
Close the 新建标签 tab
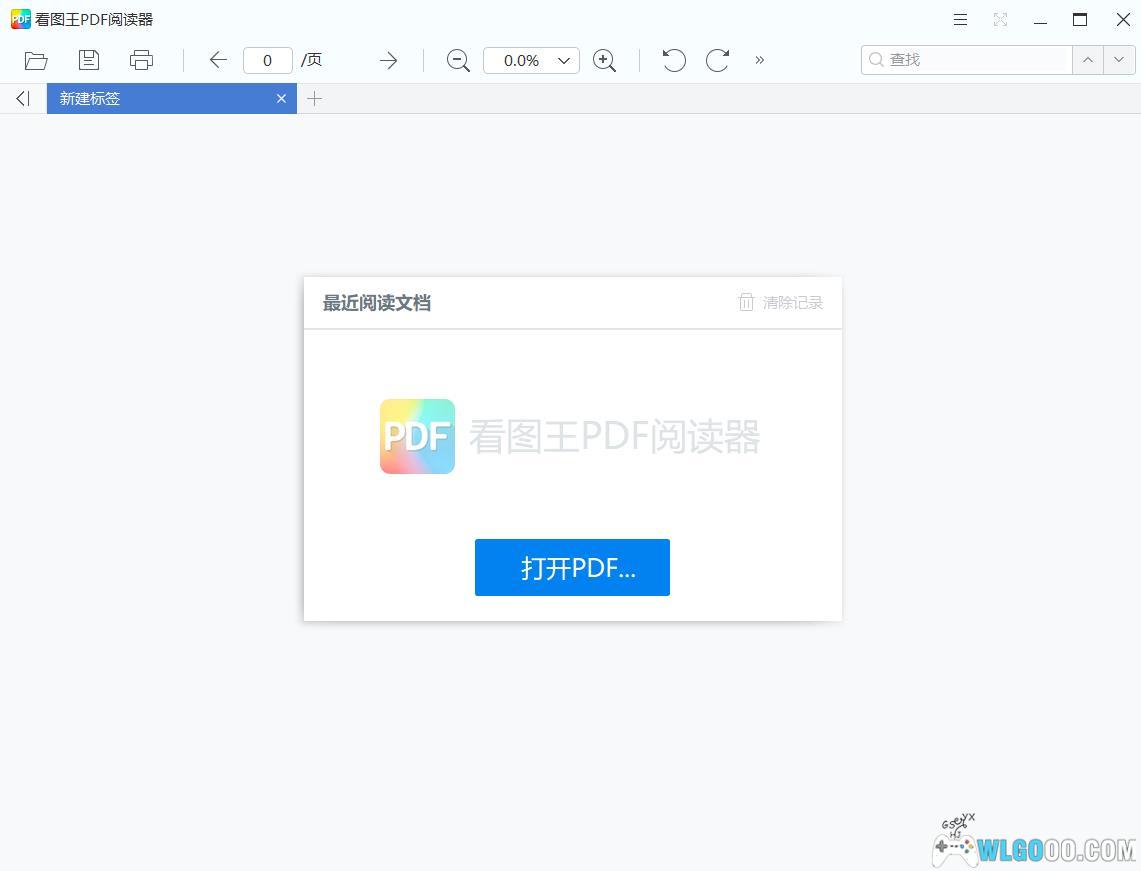281,98
